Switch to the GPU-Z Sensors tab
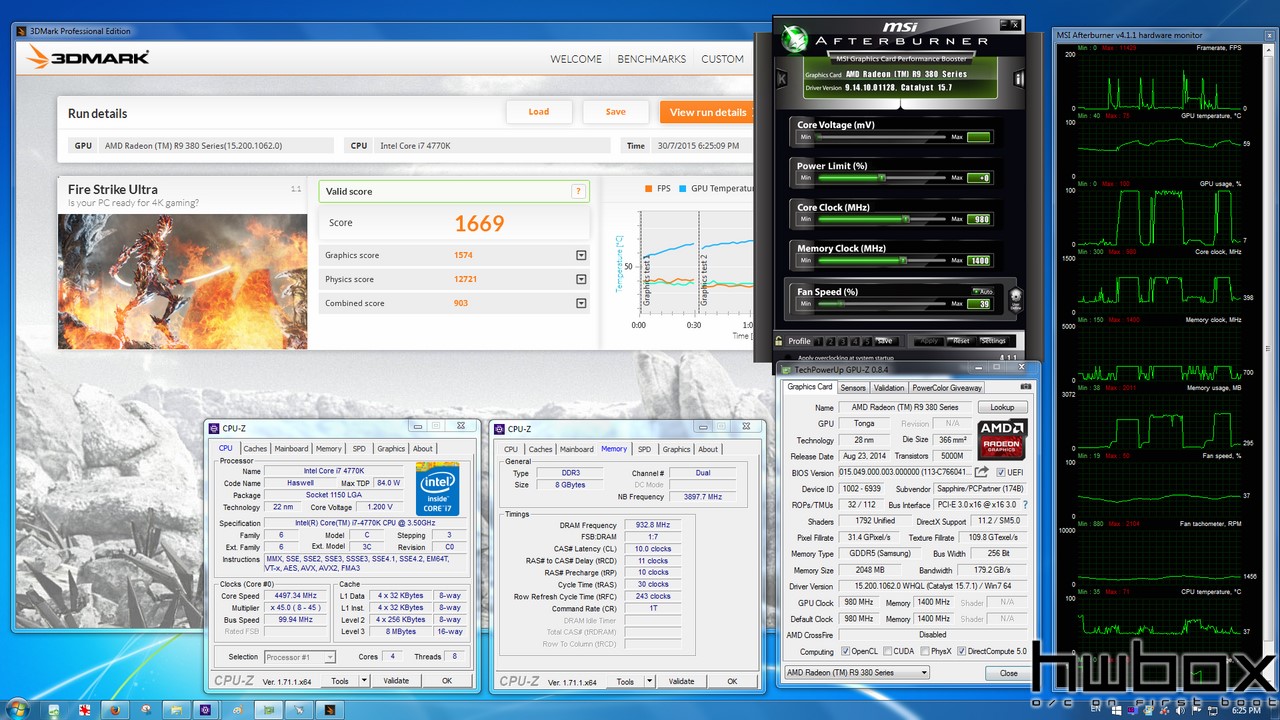Viewport: 1280px width, 720px height. [853, 387]
